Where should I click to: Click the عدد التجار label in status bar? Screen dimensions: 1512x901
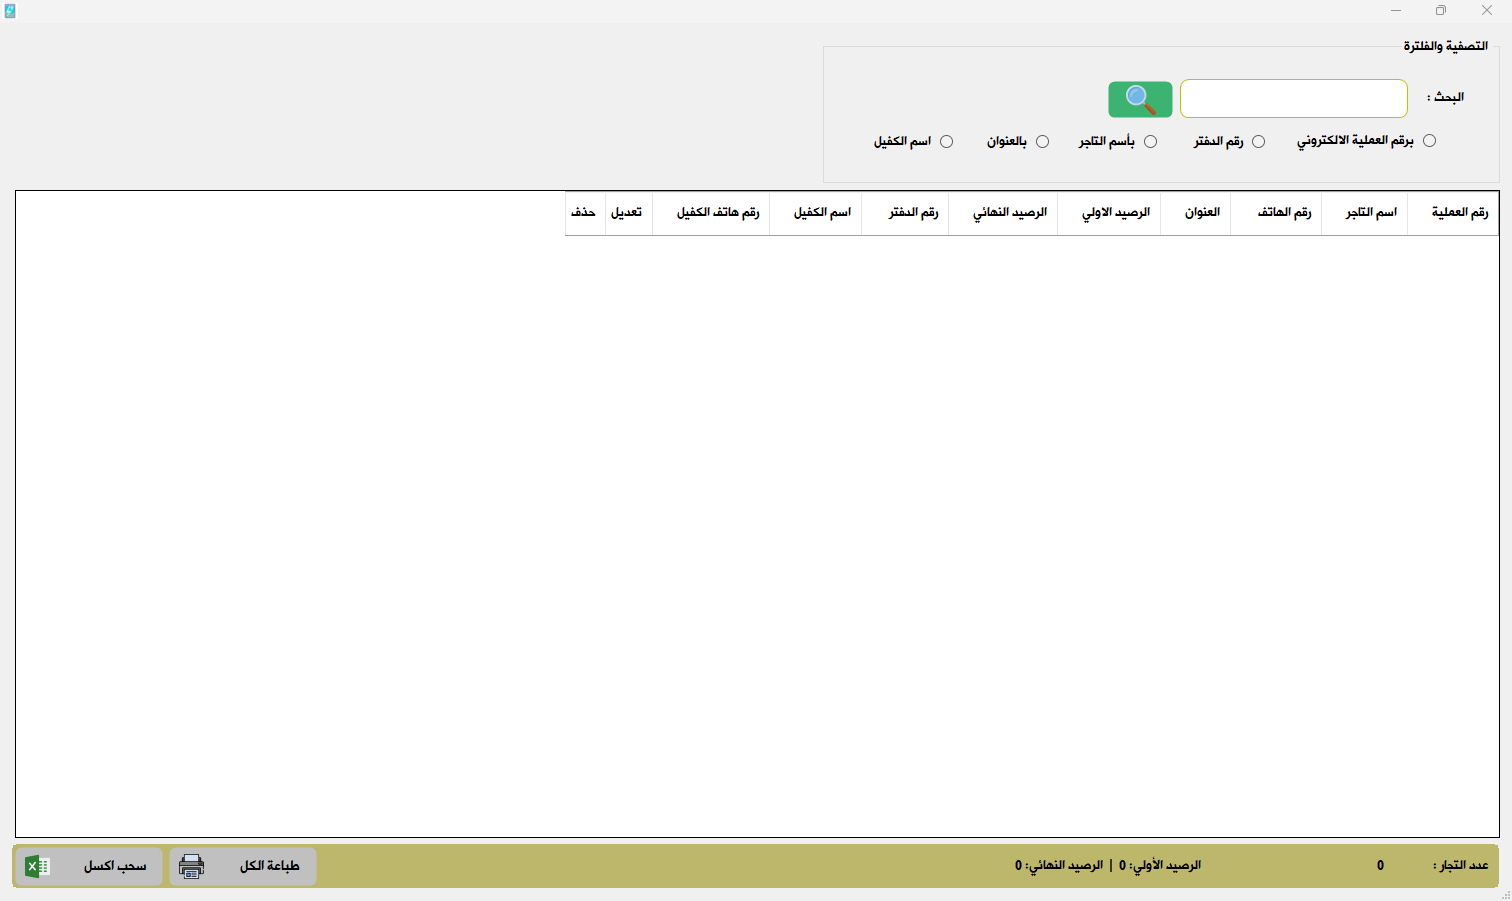(1460, 866)
